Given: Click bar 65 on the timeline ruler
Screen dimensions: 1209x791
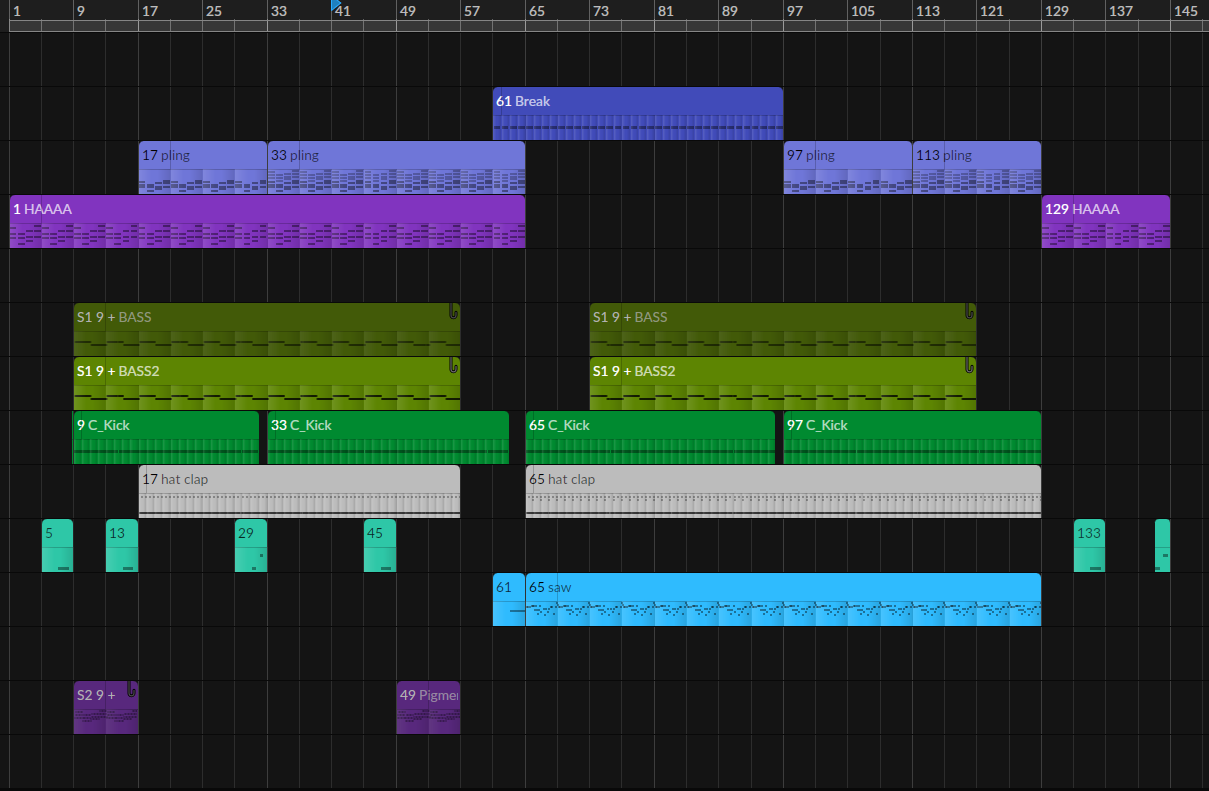Looking at the screenshot, I should tap(536, 11).
